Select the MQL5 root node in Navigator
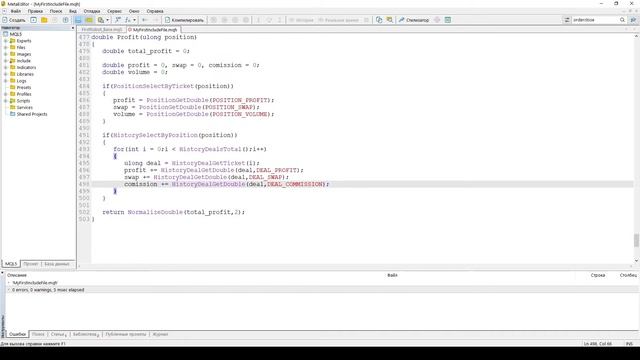The height and width of the screenshot is (360, 640). pos(16,34)
